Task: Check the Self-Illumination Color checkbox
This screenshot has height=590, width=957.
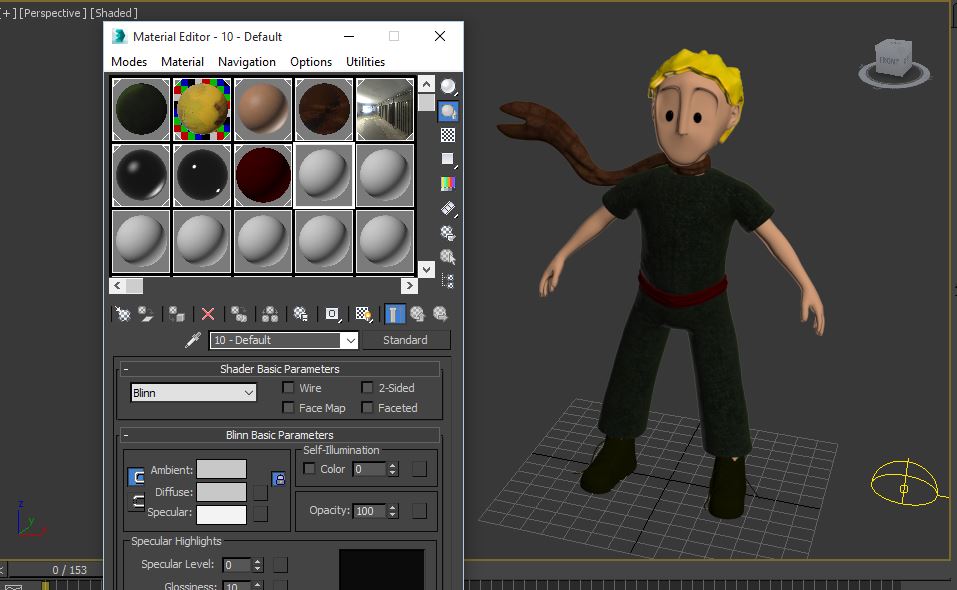Action: click(310, 469)
